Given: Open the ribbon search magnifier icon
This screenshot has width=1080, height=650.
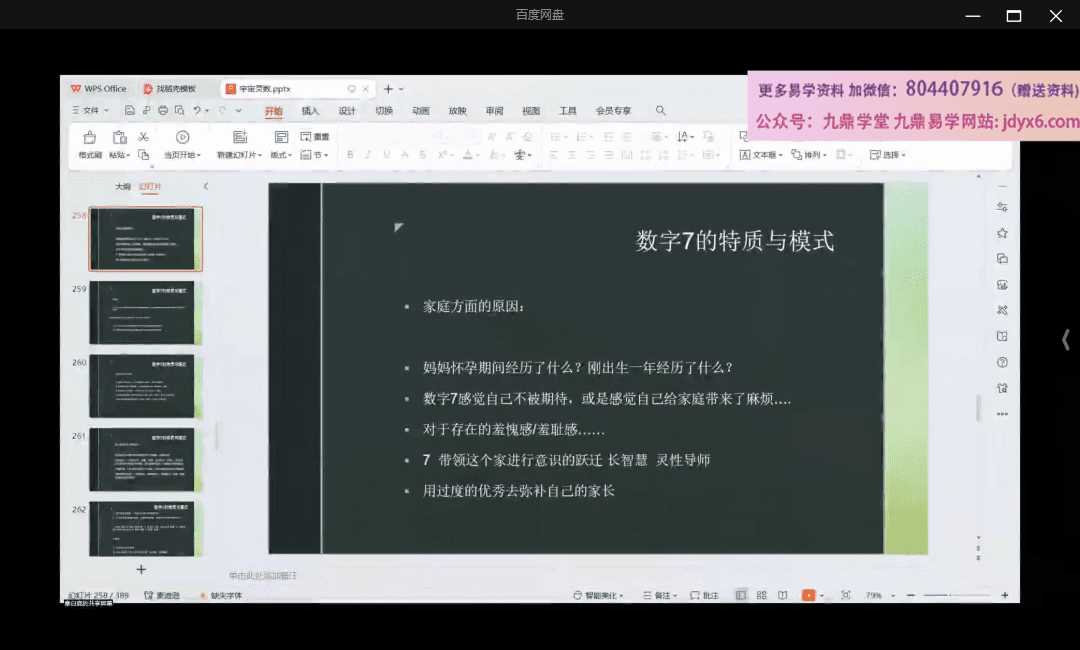Looking at the screenshot, I should tap(659, 111).
